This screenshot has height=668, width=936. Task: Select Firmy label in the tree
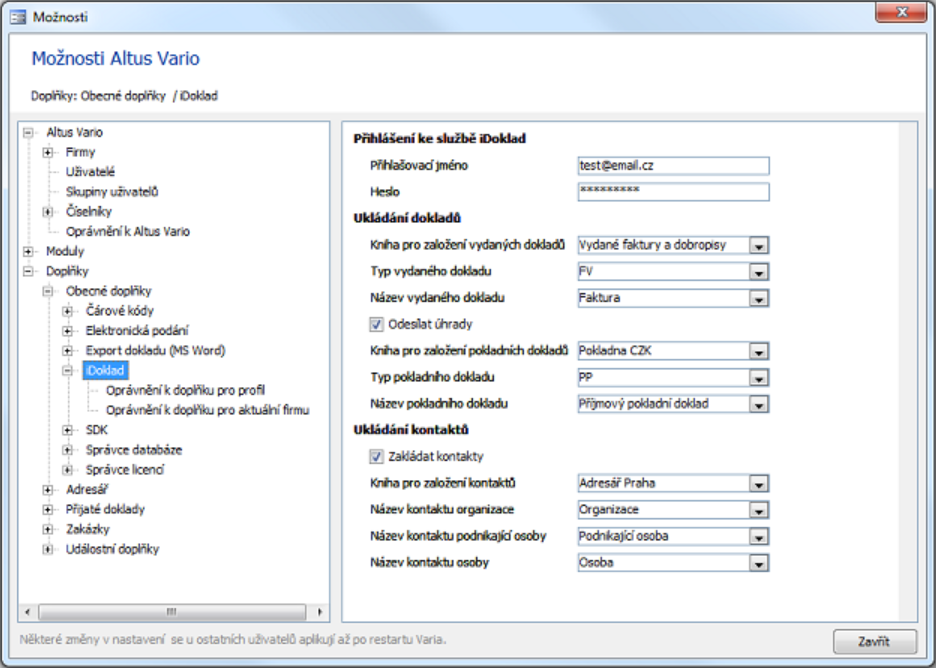coord(80,152)
